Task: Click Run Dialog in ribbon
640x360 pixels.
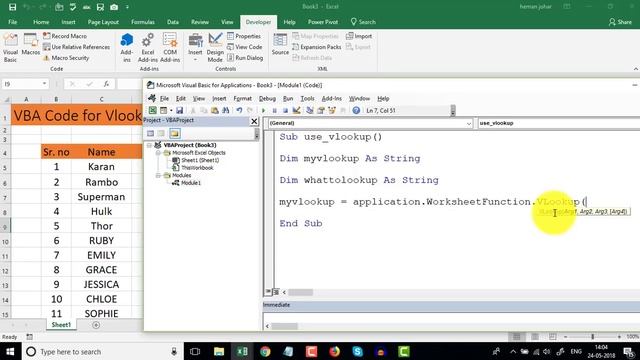Action: pos(245,58)
